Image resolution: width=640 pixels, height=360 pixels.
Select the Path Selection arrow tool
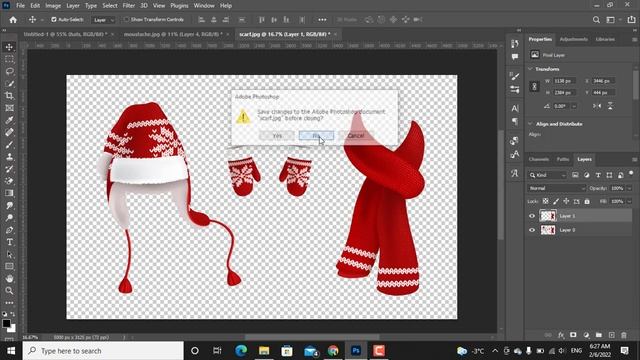click(9, 254)
